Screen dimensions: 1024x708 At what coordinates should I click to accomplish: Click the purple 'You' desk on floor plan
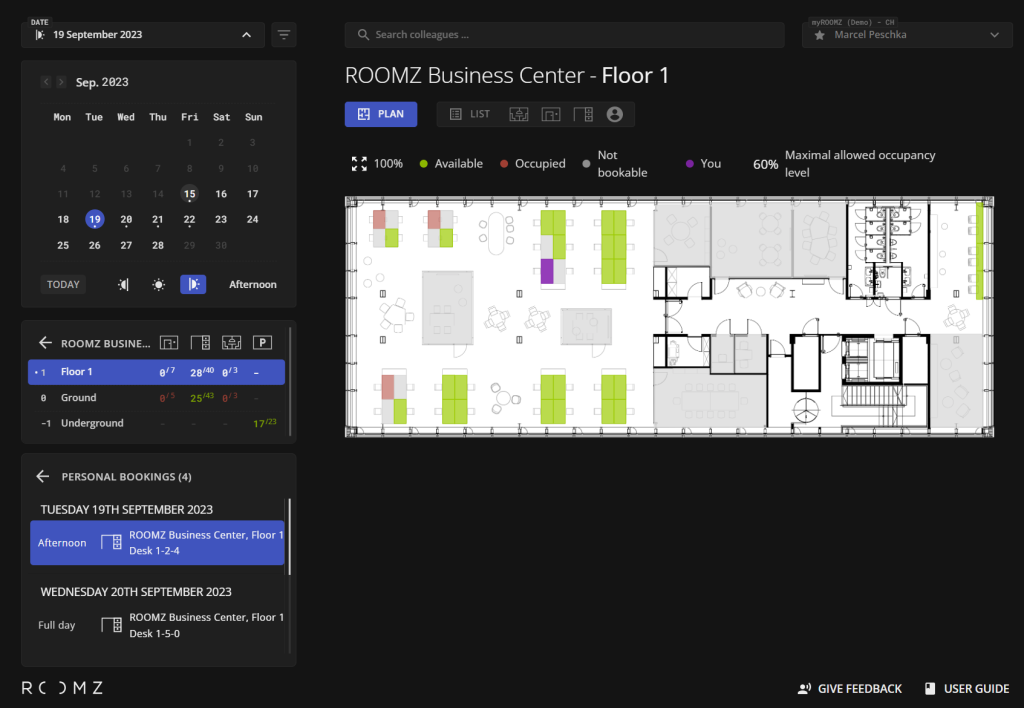(547, 271)
